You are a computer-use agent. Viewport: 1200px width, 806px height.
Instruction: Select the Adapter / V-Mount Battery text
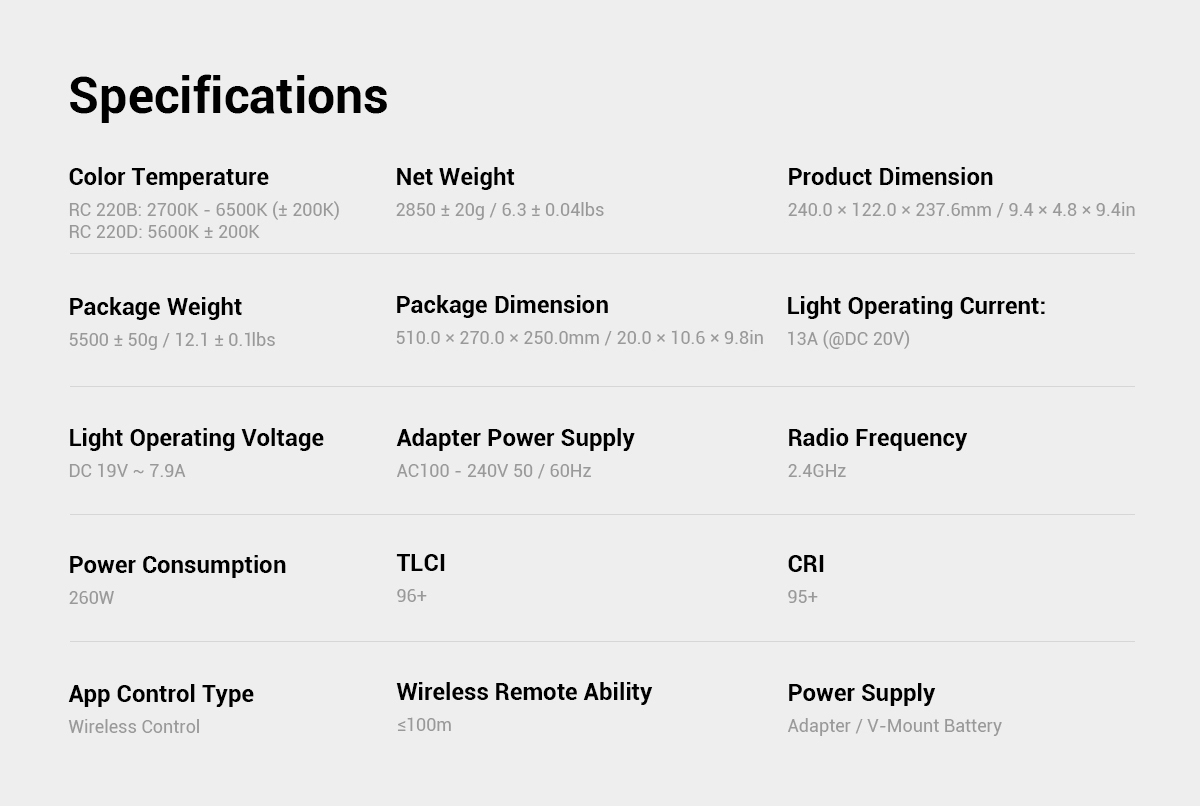point(894,726)
